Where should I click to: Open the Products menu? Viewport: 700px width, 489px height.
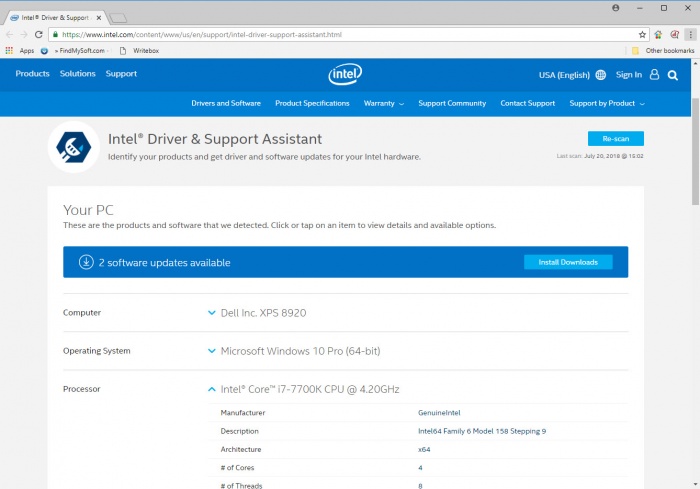(x=33, y=74)
